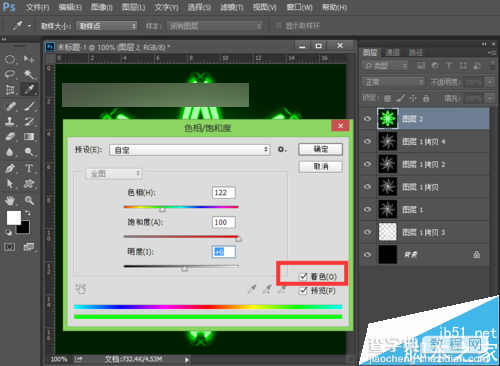The image size is (500, 366).
Task: Open the 图像(I) menu
Action: pyautogui.click(x=102, y=7)
